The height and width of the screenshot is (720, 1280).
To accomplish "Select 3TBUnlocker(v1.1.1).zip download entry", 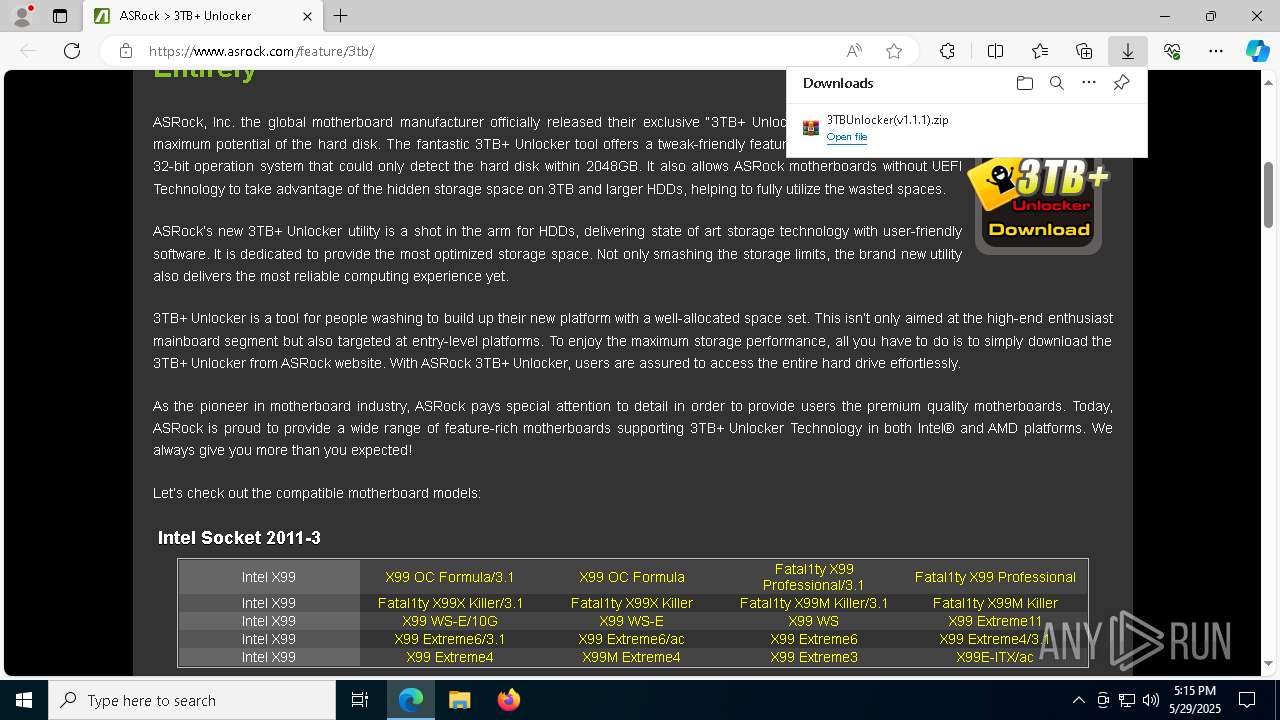I will (x=966, y=128).
